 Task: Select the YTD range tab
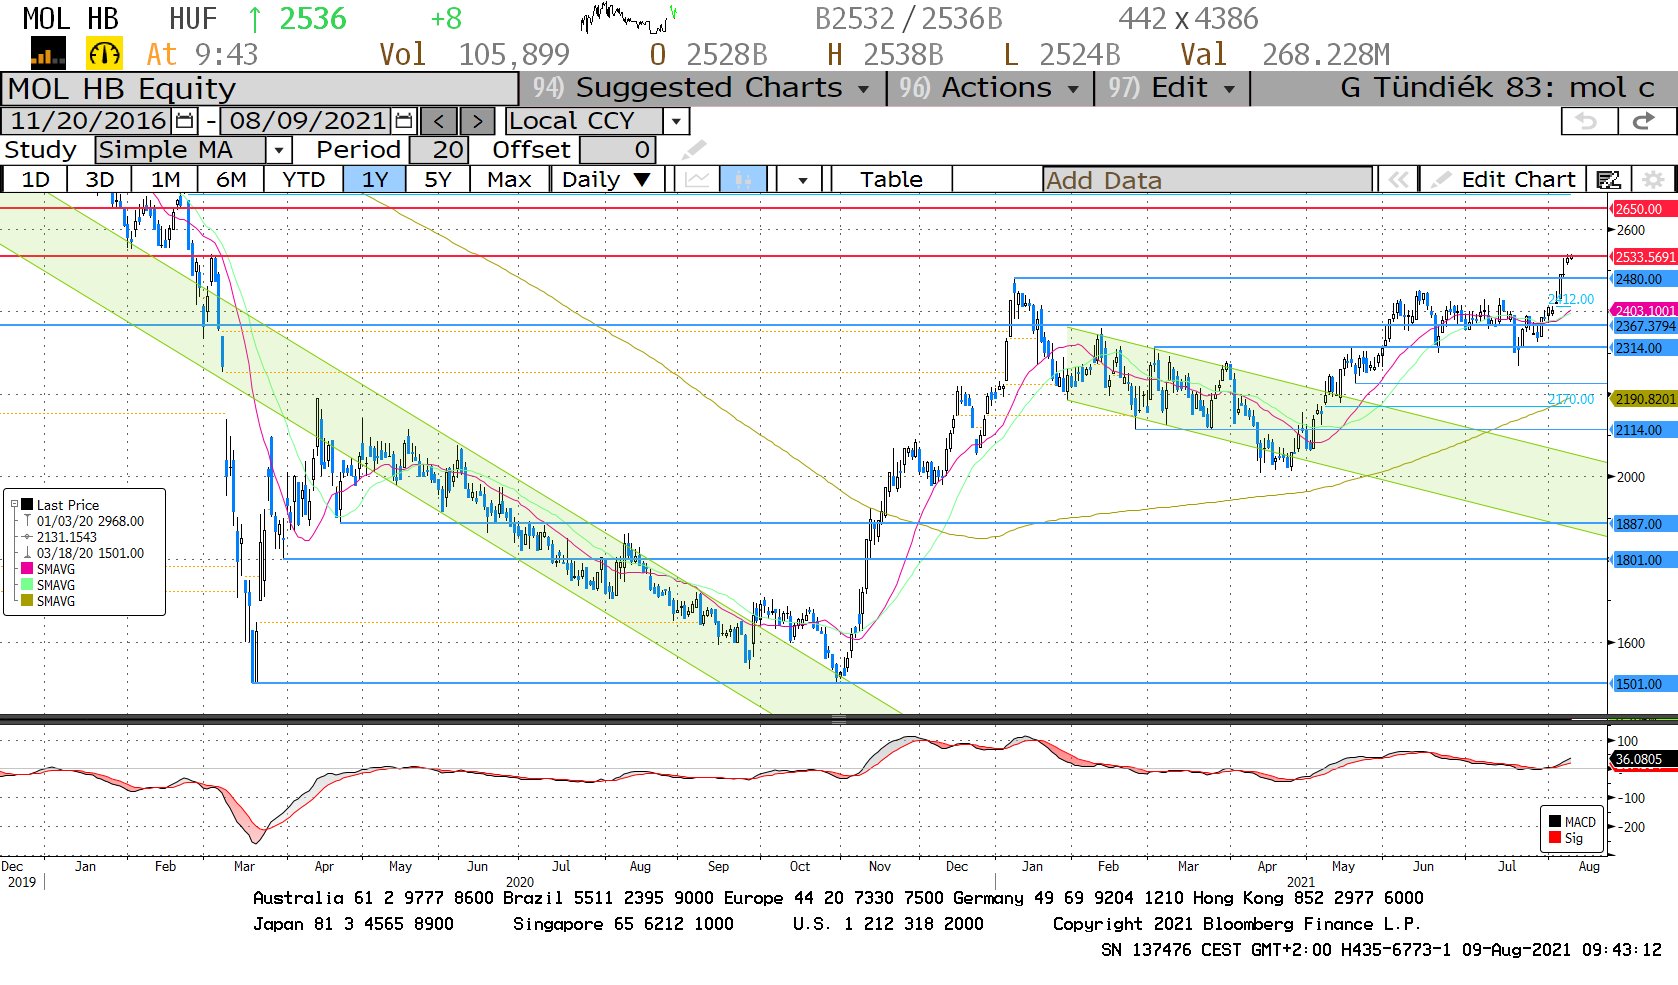click(x=303, y=179)
